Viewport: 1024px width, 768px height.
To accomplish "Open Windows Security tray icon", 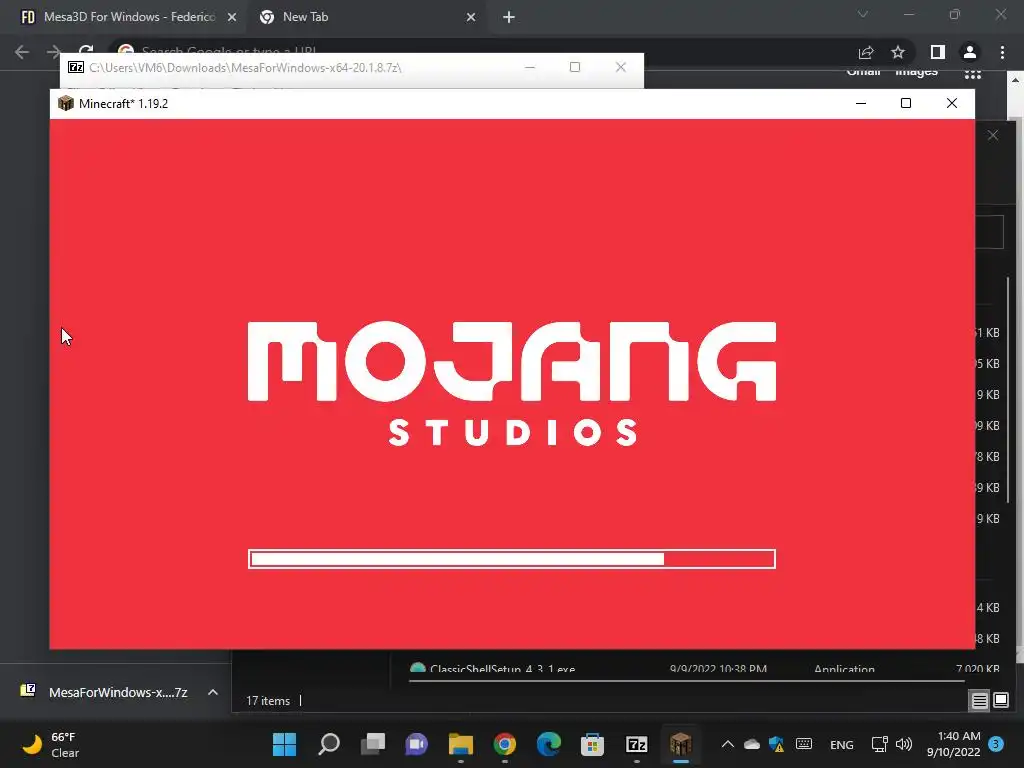I will tap(776, 744).
